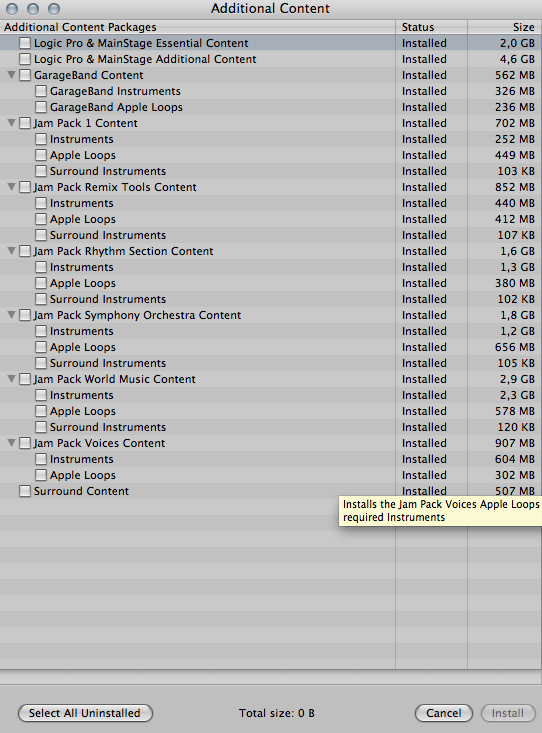Enable the Jam Pack World Music Content checkbox
Image resolution: width=542 pixels, height=733 pixels.
(x=25, y=380)
